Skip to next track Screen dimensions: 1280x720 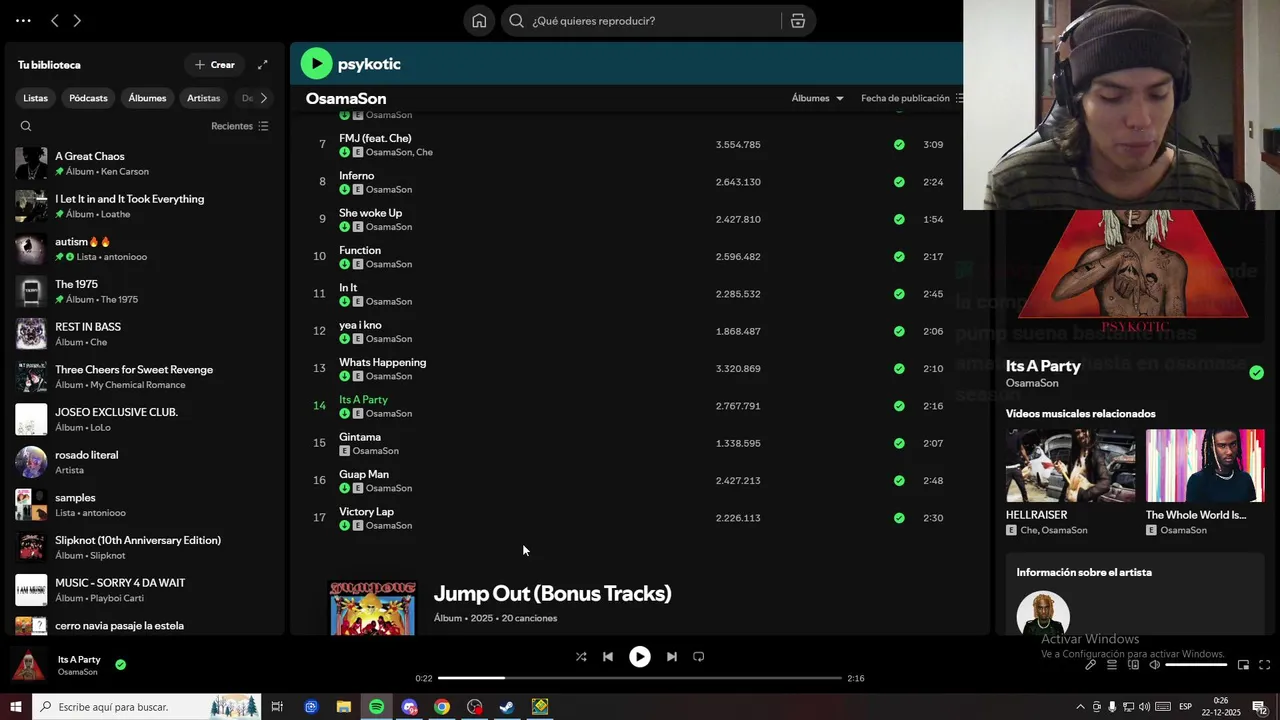(x=672, y=657)
